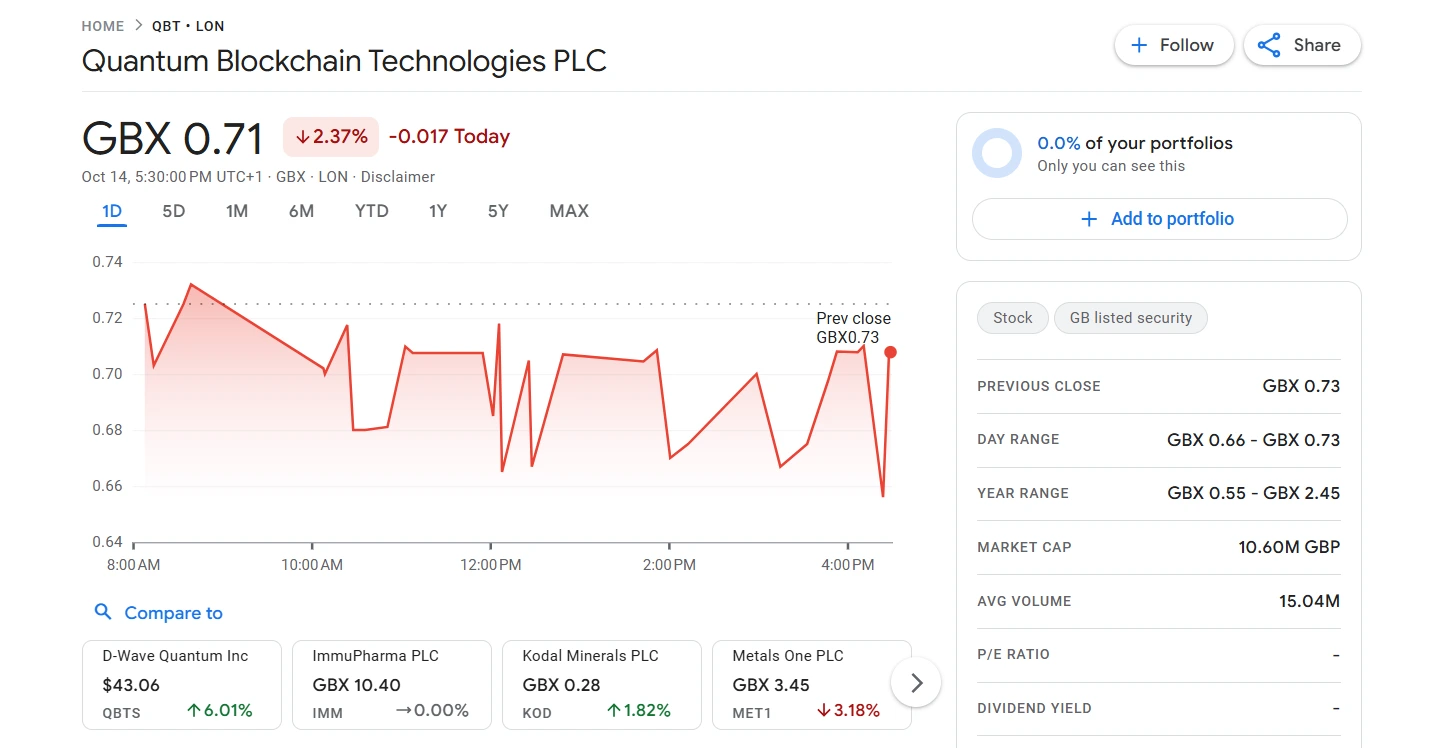The height and width of the screenshot is (748, 1435).
Task: Open the D-Wave Quantum Inc card
Action: 182,685
